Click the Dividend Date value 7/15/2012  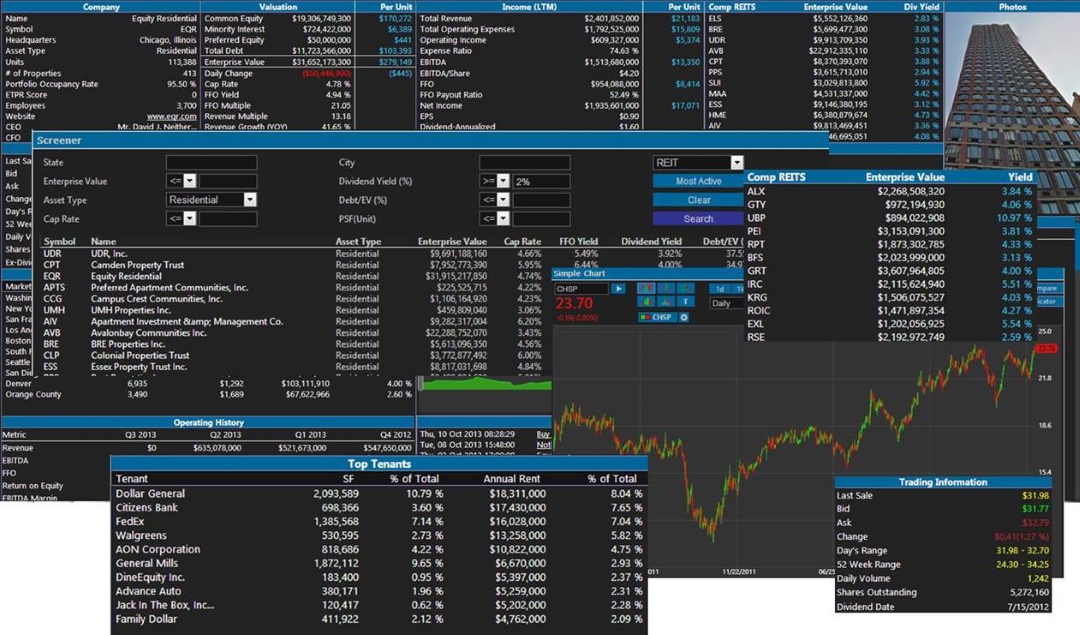click(1028, 607)
